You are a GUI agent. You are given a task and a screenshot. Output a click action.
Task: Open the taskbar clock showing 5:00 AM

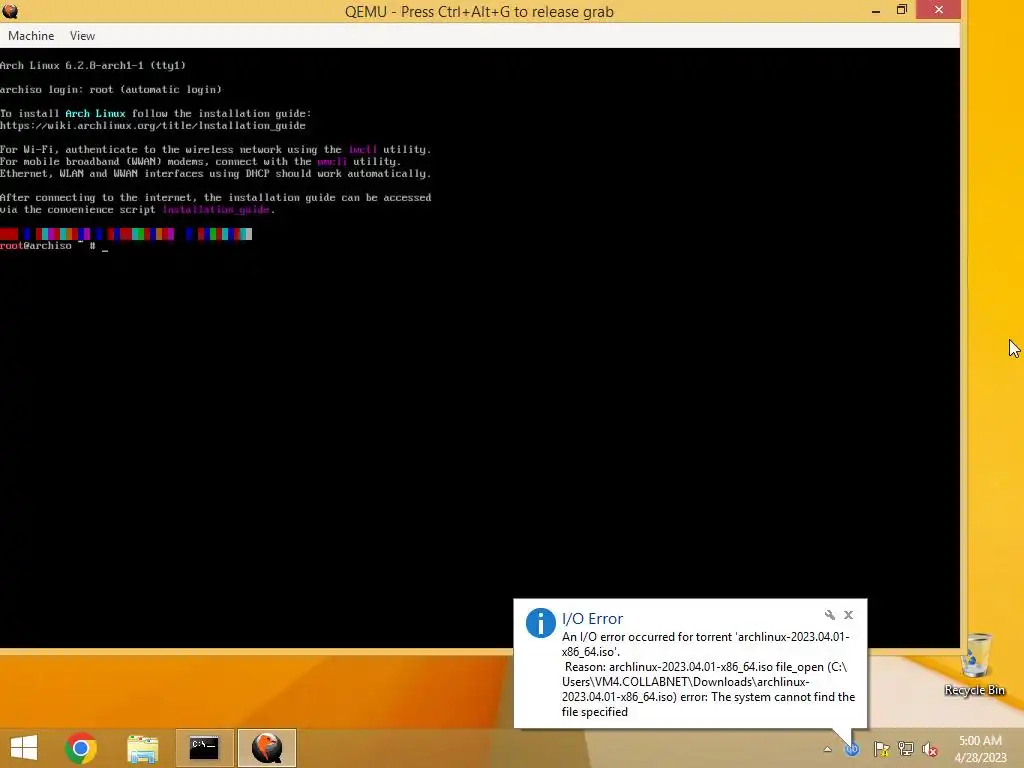tap(980, 749)
